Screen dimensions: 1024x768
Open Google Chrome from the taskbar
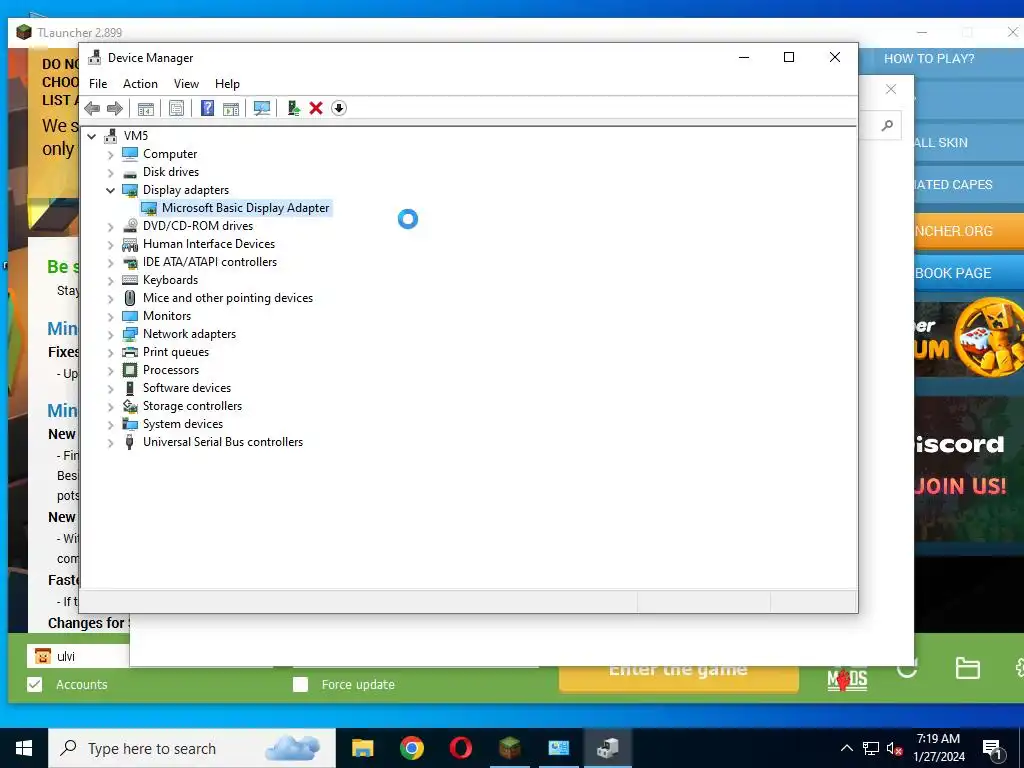coord(411,748)
